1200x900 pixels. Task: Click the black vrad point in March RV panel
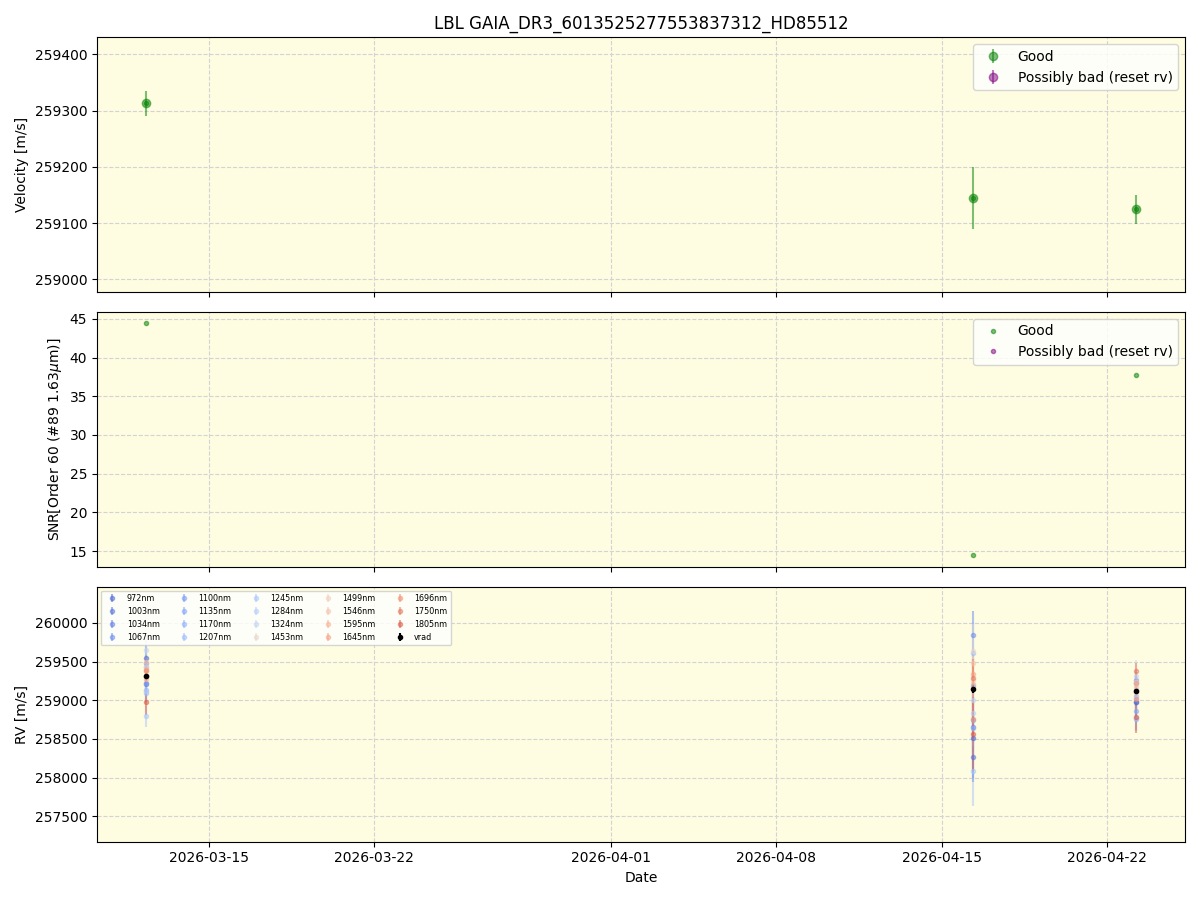tap(146, 676)
